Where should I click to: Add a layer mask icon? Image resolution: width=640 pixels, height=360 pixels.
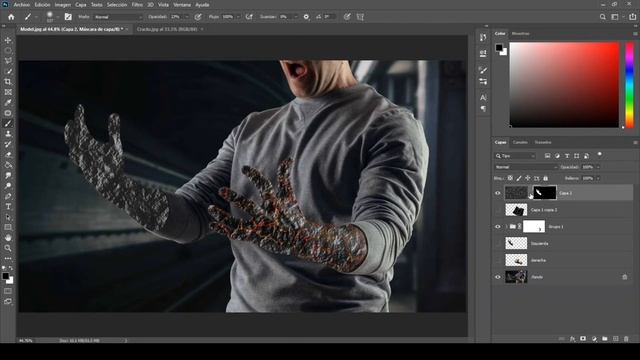coord(583,339)
